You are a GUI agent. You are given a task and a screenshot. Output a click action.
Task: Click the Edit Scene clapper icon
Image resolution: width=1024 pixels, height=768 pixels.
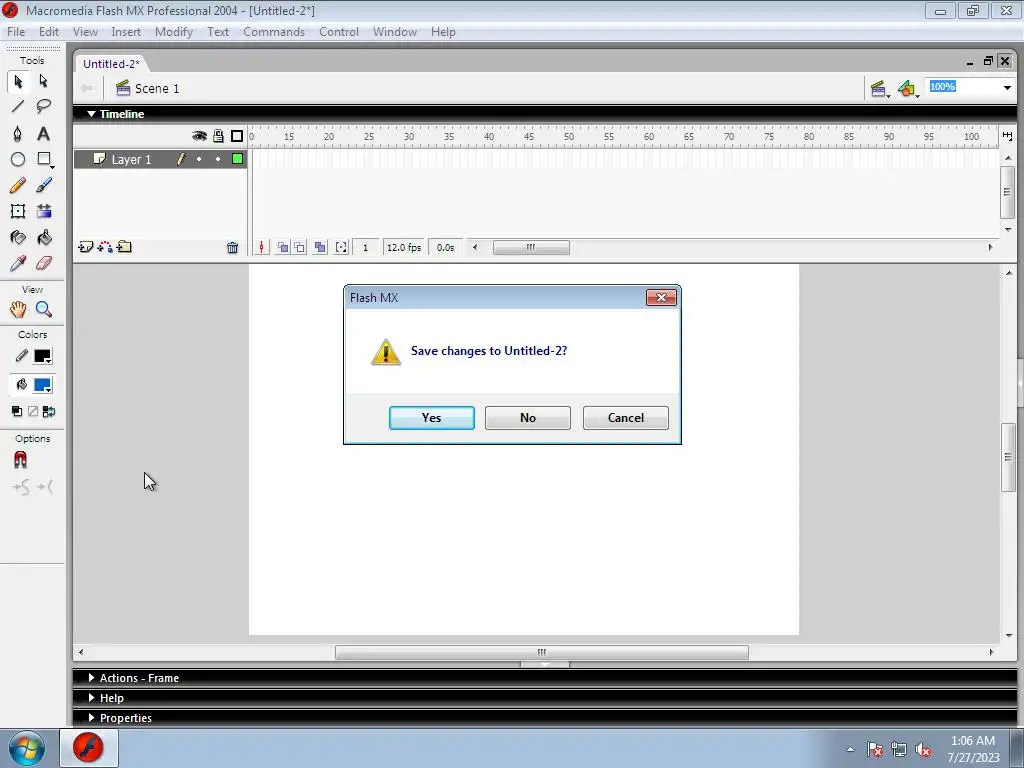tap(879, 88)
